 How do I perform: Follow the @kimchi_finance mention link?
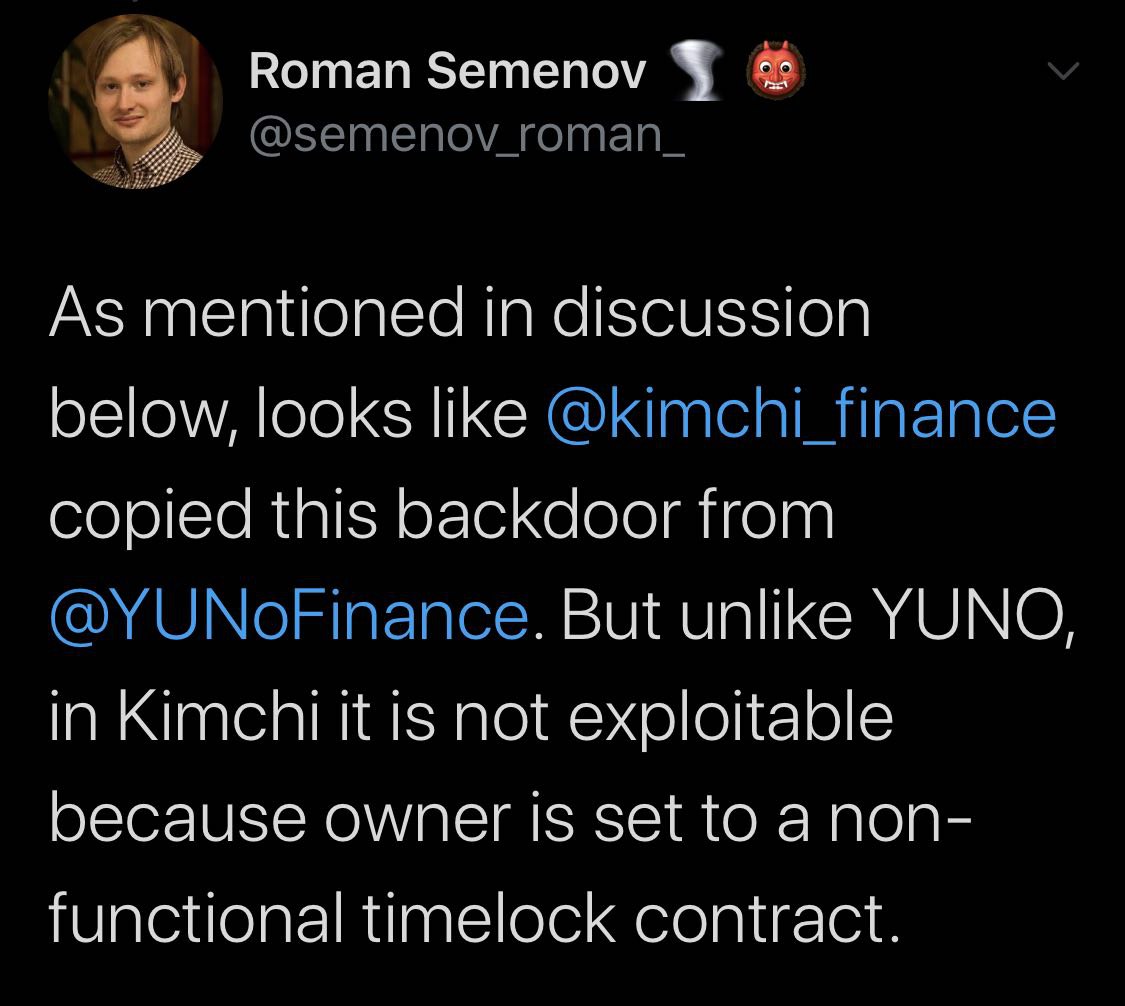pyautogui.click(x=801, y=414)
